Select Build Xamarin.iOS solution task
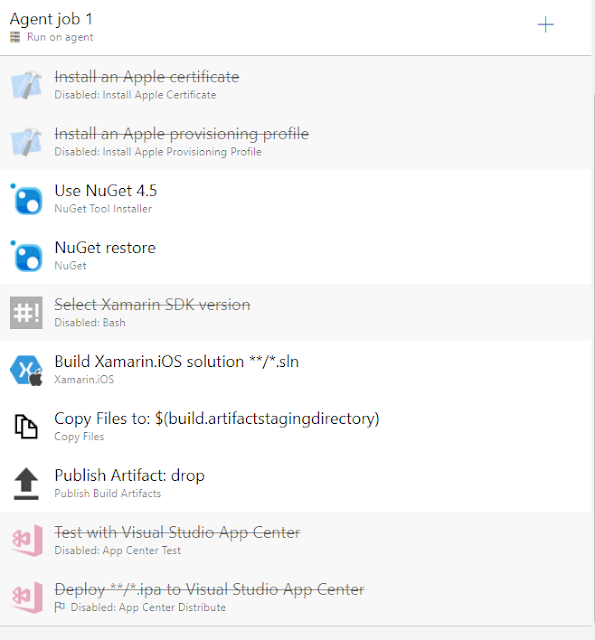 pyautogui.click(x=295, y=369)
